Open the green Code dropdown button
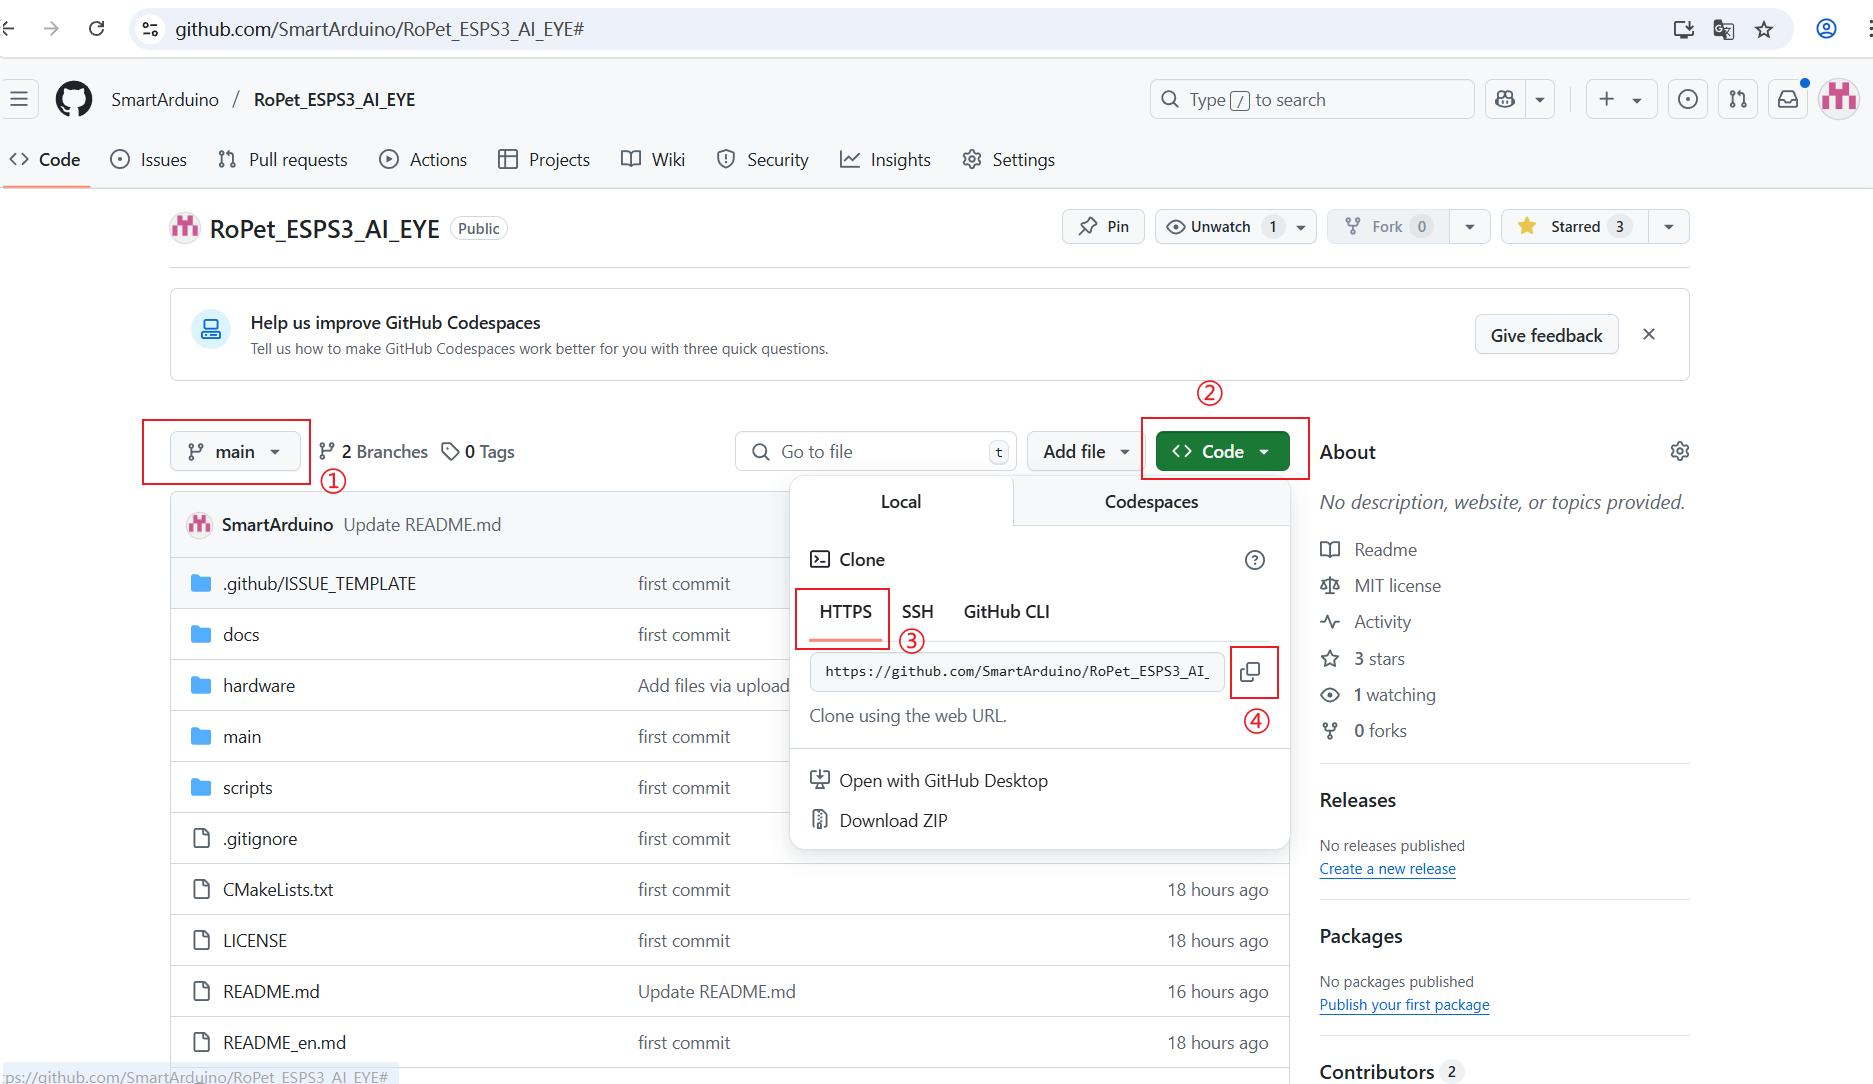 (1222, 452)
